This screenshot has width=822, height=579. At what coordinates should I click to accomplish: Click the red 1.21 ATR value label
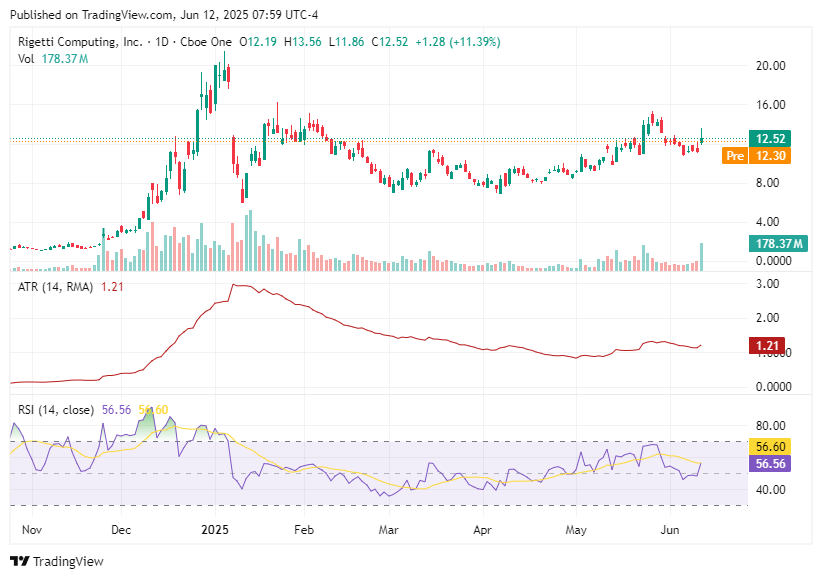click(x=767, y=345)
